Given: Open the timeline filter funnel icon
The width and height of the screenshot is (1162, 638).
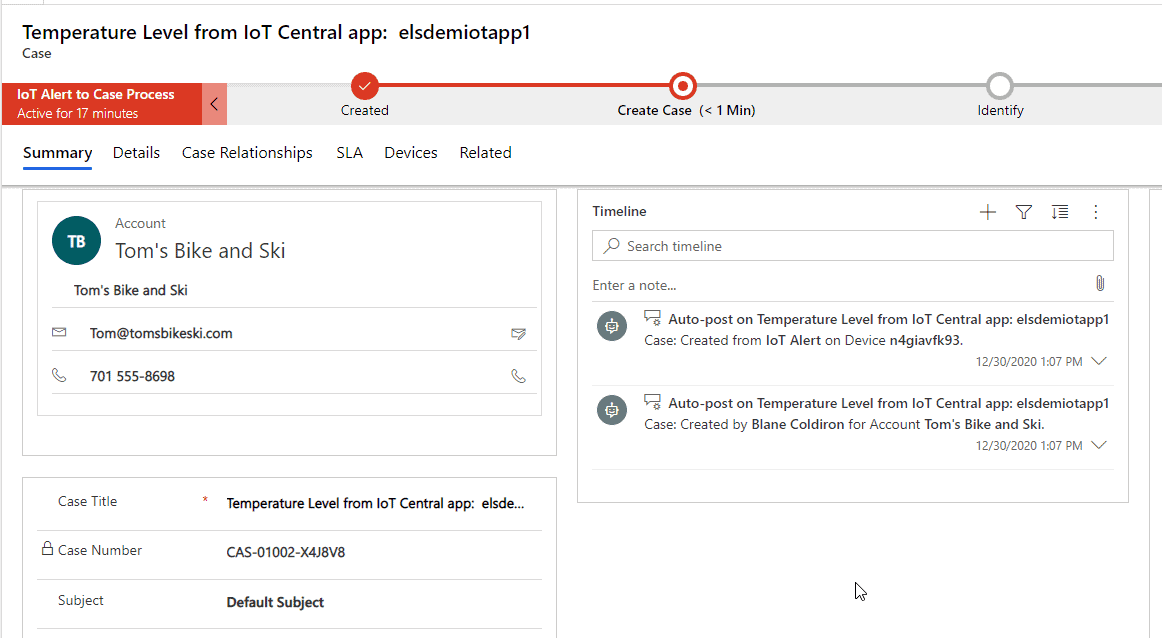Looking at the screenshot, I should click(1023, 213).
